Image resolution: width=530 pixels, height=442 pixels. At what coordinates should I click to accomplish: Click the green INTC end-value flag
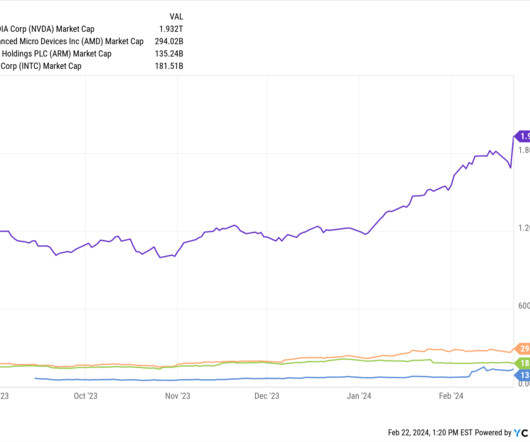pyautogui.click(x=522, y=363)
